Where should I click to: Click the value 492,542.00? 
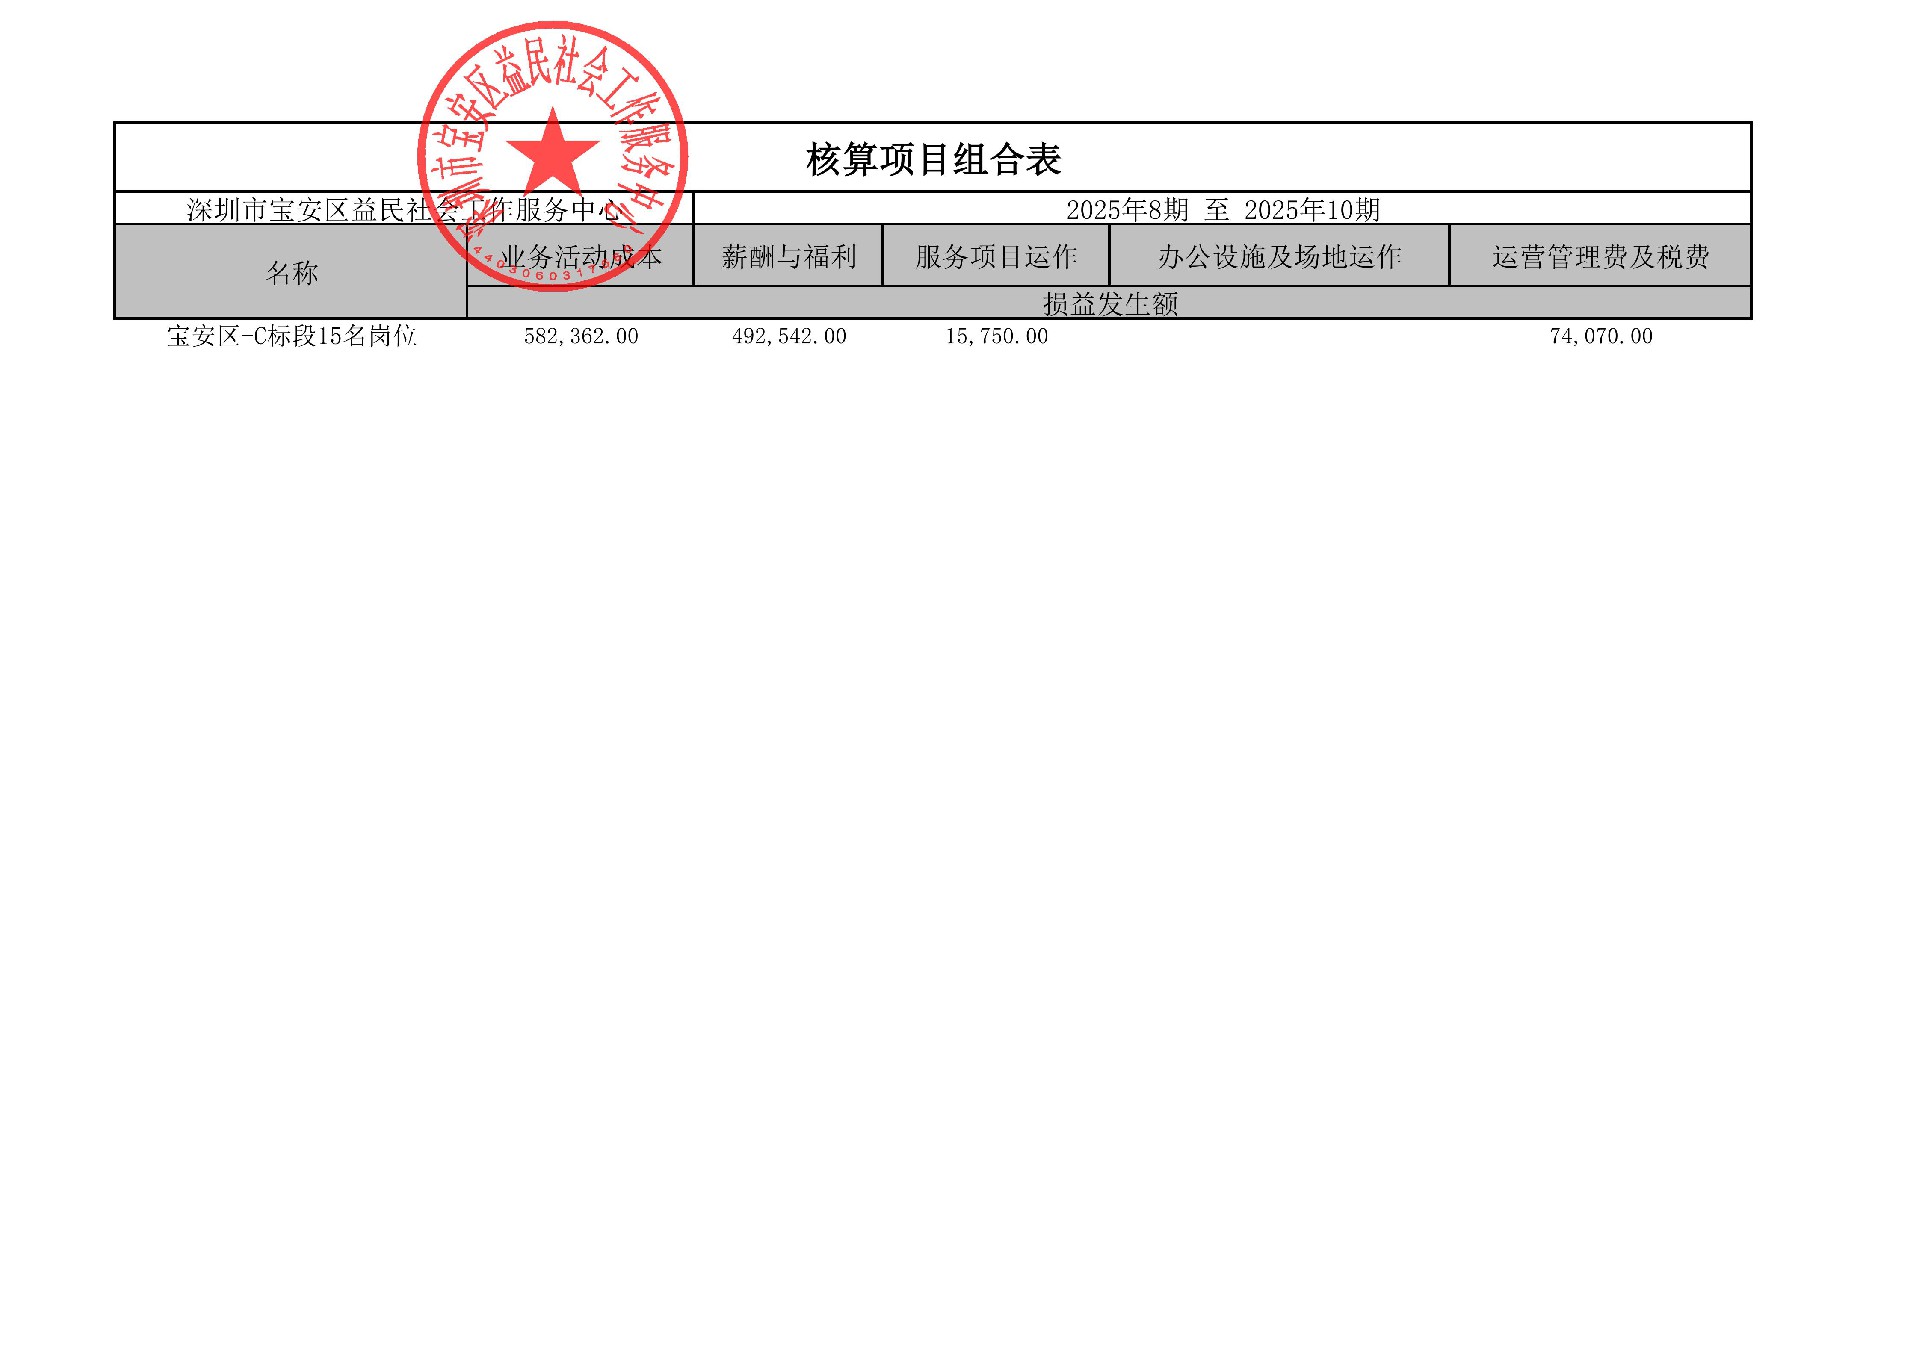coord(789,337)
